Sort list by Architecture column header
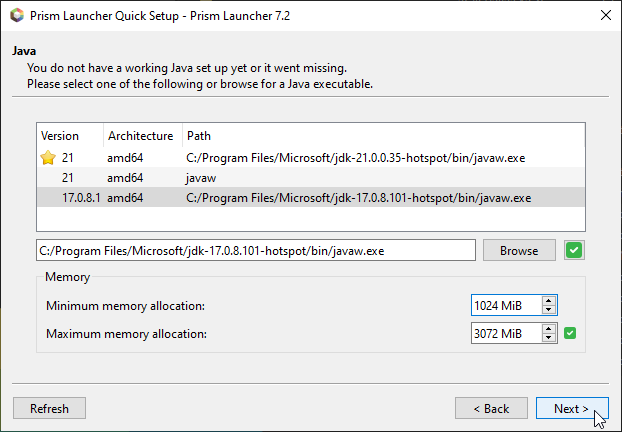Screen dimensions: 622x432 (140, 135)
